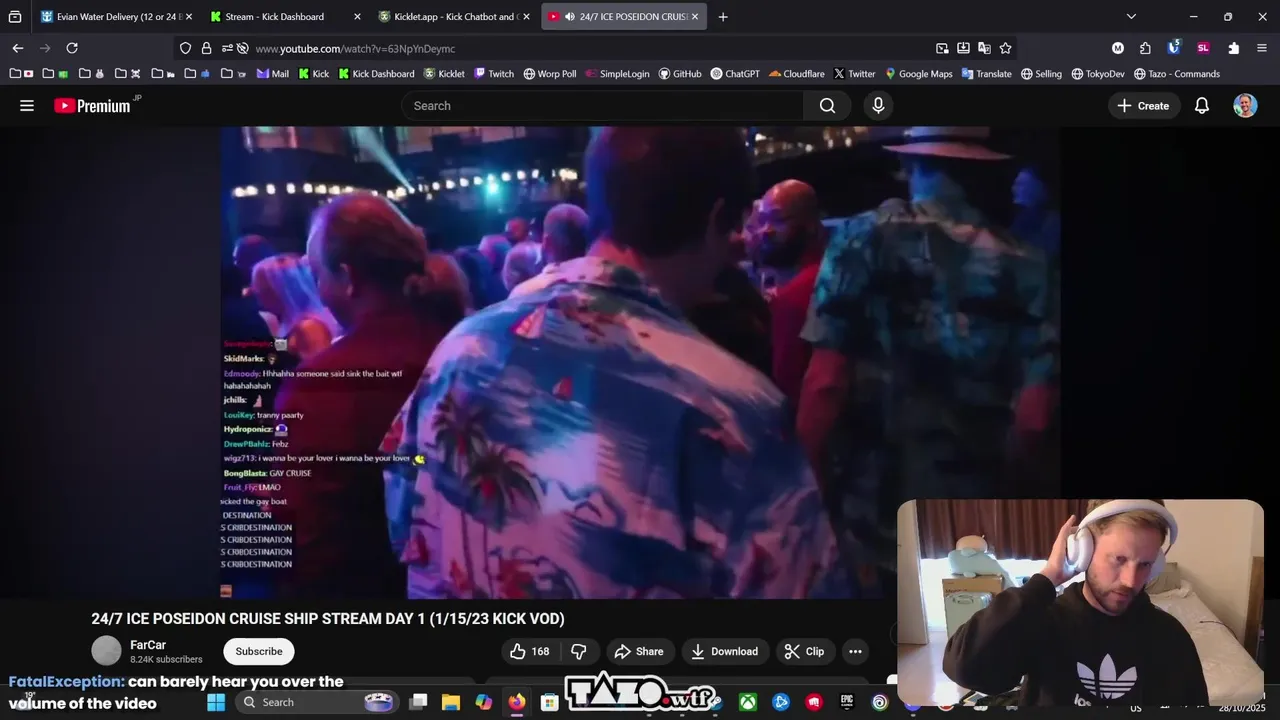Open the Tazo - Commands bookmark
This screenshot has width=1280, height=720.
click(x=1176, y=74)
